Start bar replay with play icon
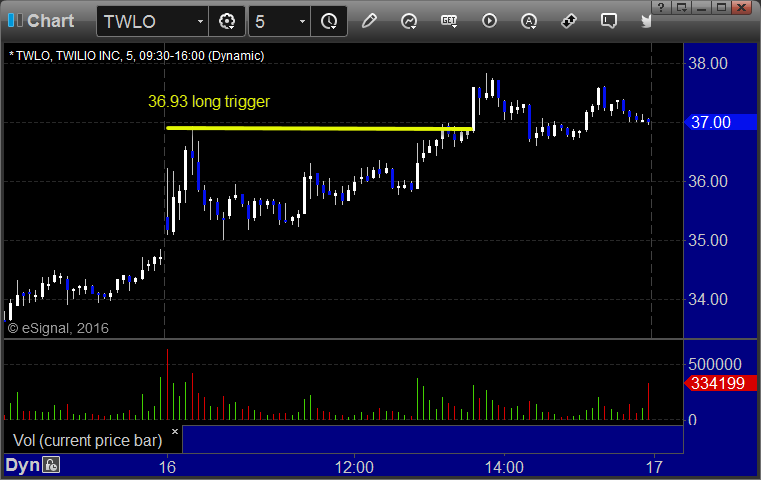 point(489,21)
